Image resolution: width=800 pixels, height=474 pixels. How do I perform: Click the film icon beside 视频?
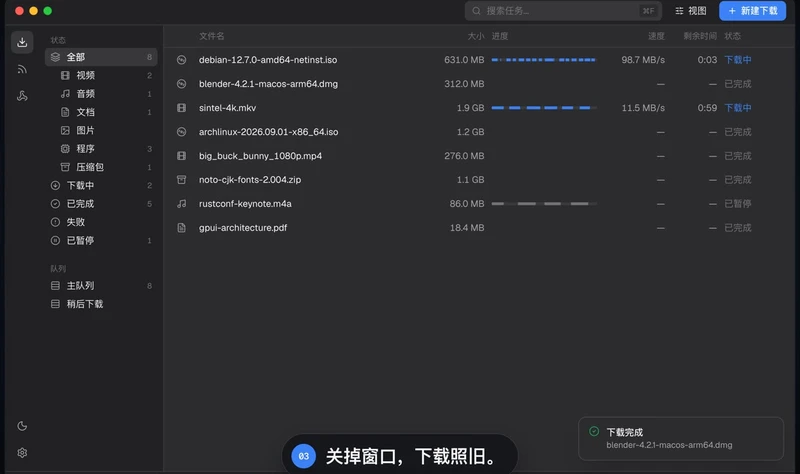(x=65, y=76)
